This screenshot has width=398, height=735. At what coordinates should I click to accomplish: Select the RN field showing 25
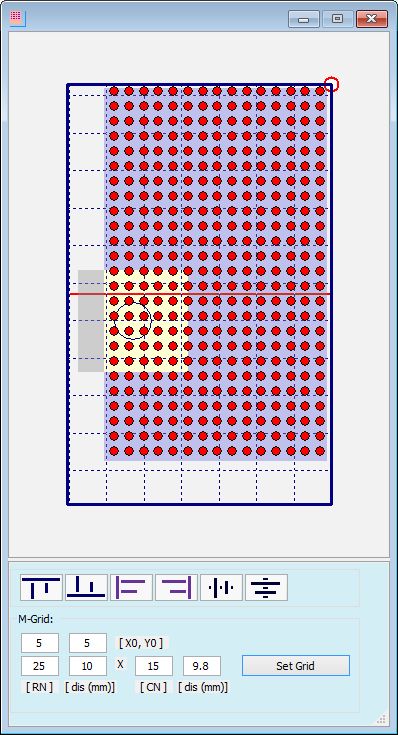[x=40, y=666]
